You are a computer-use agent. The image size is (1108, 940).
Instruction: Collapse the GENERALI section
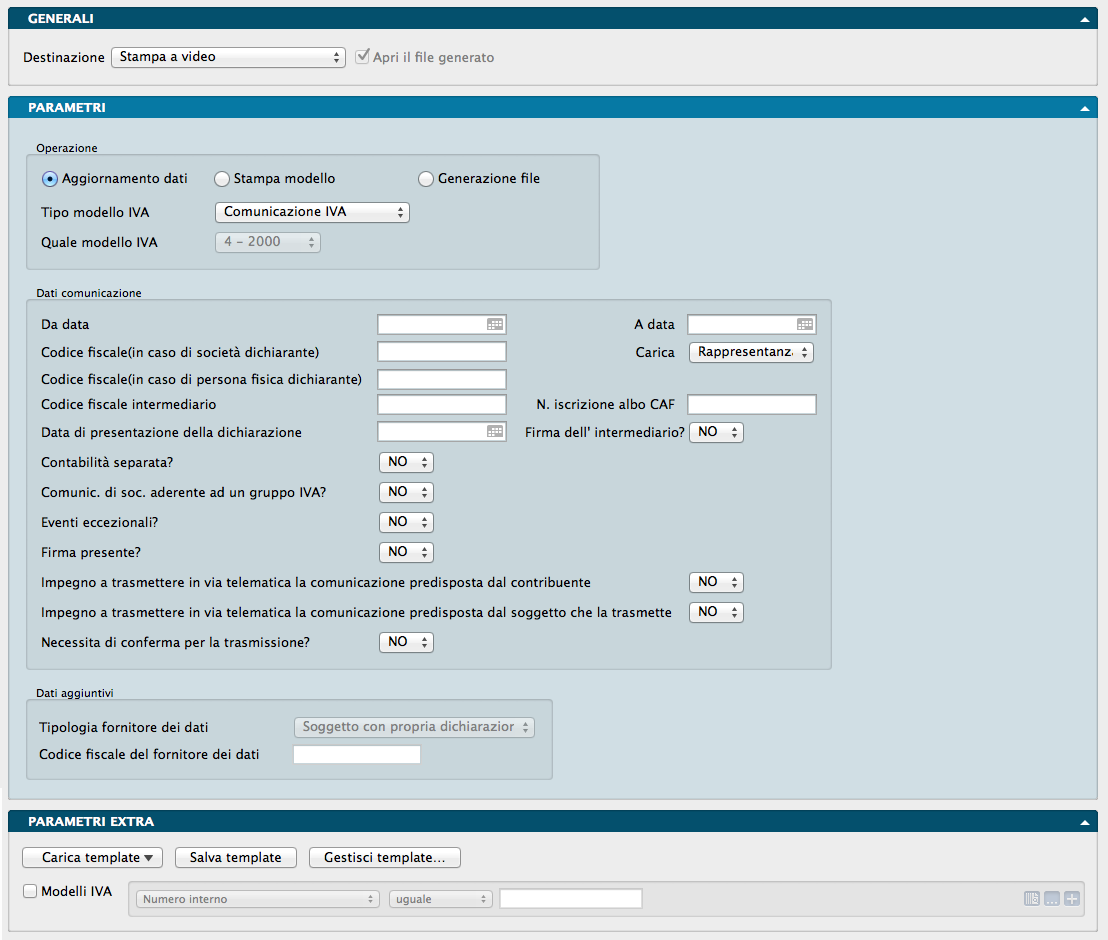click(x=1084, y=19)
